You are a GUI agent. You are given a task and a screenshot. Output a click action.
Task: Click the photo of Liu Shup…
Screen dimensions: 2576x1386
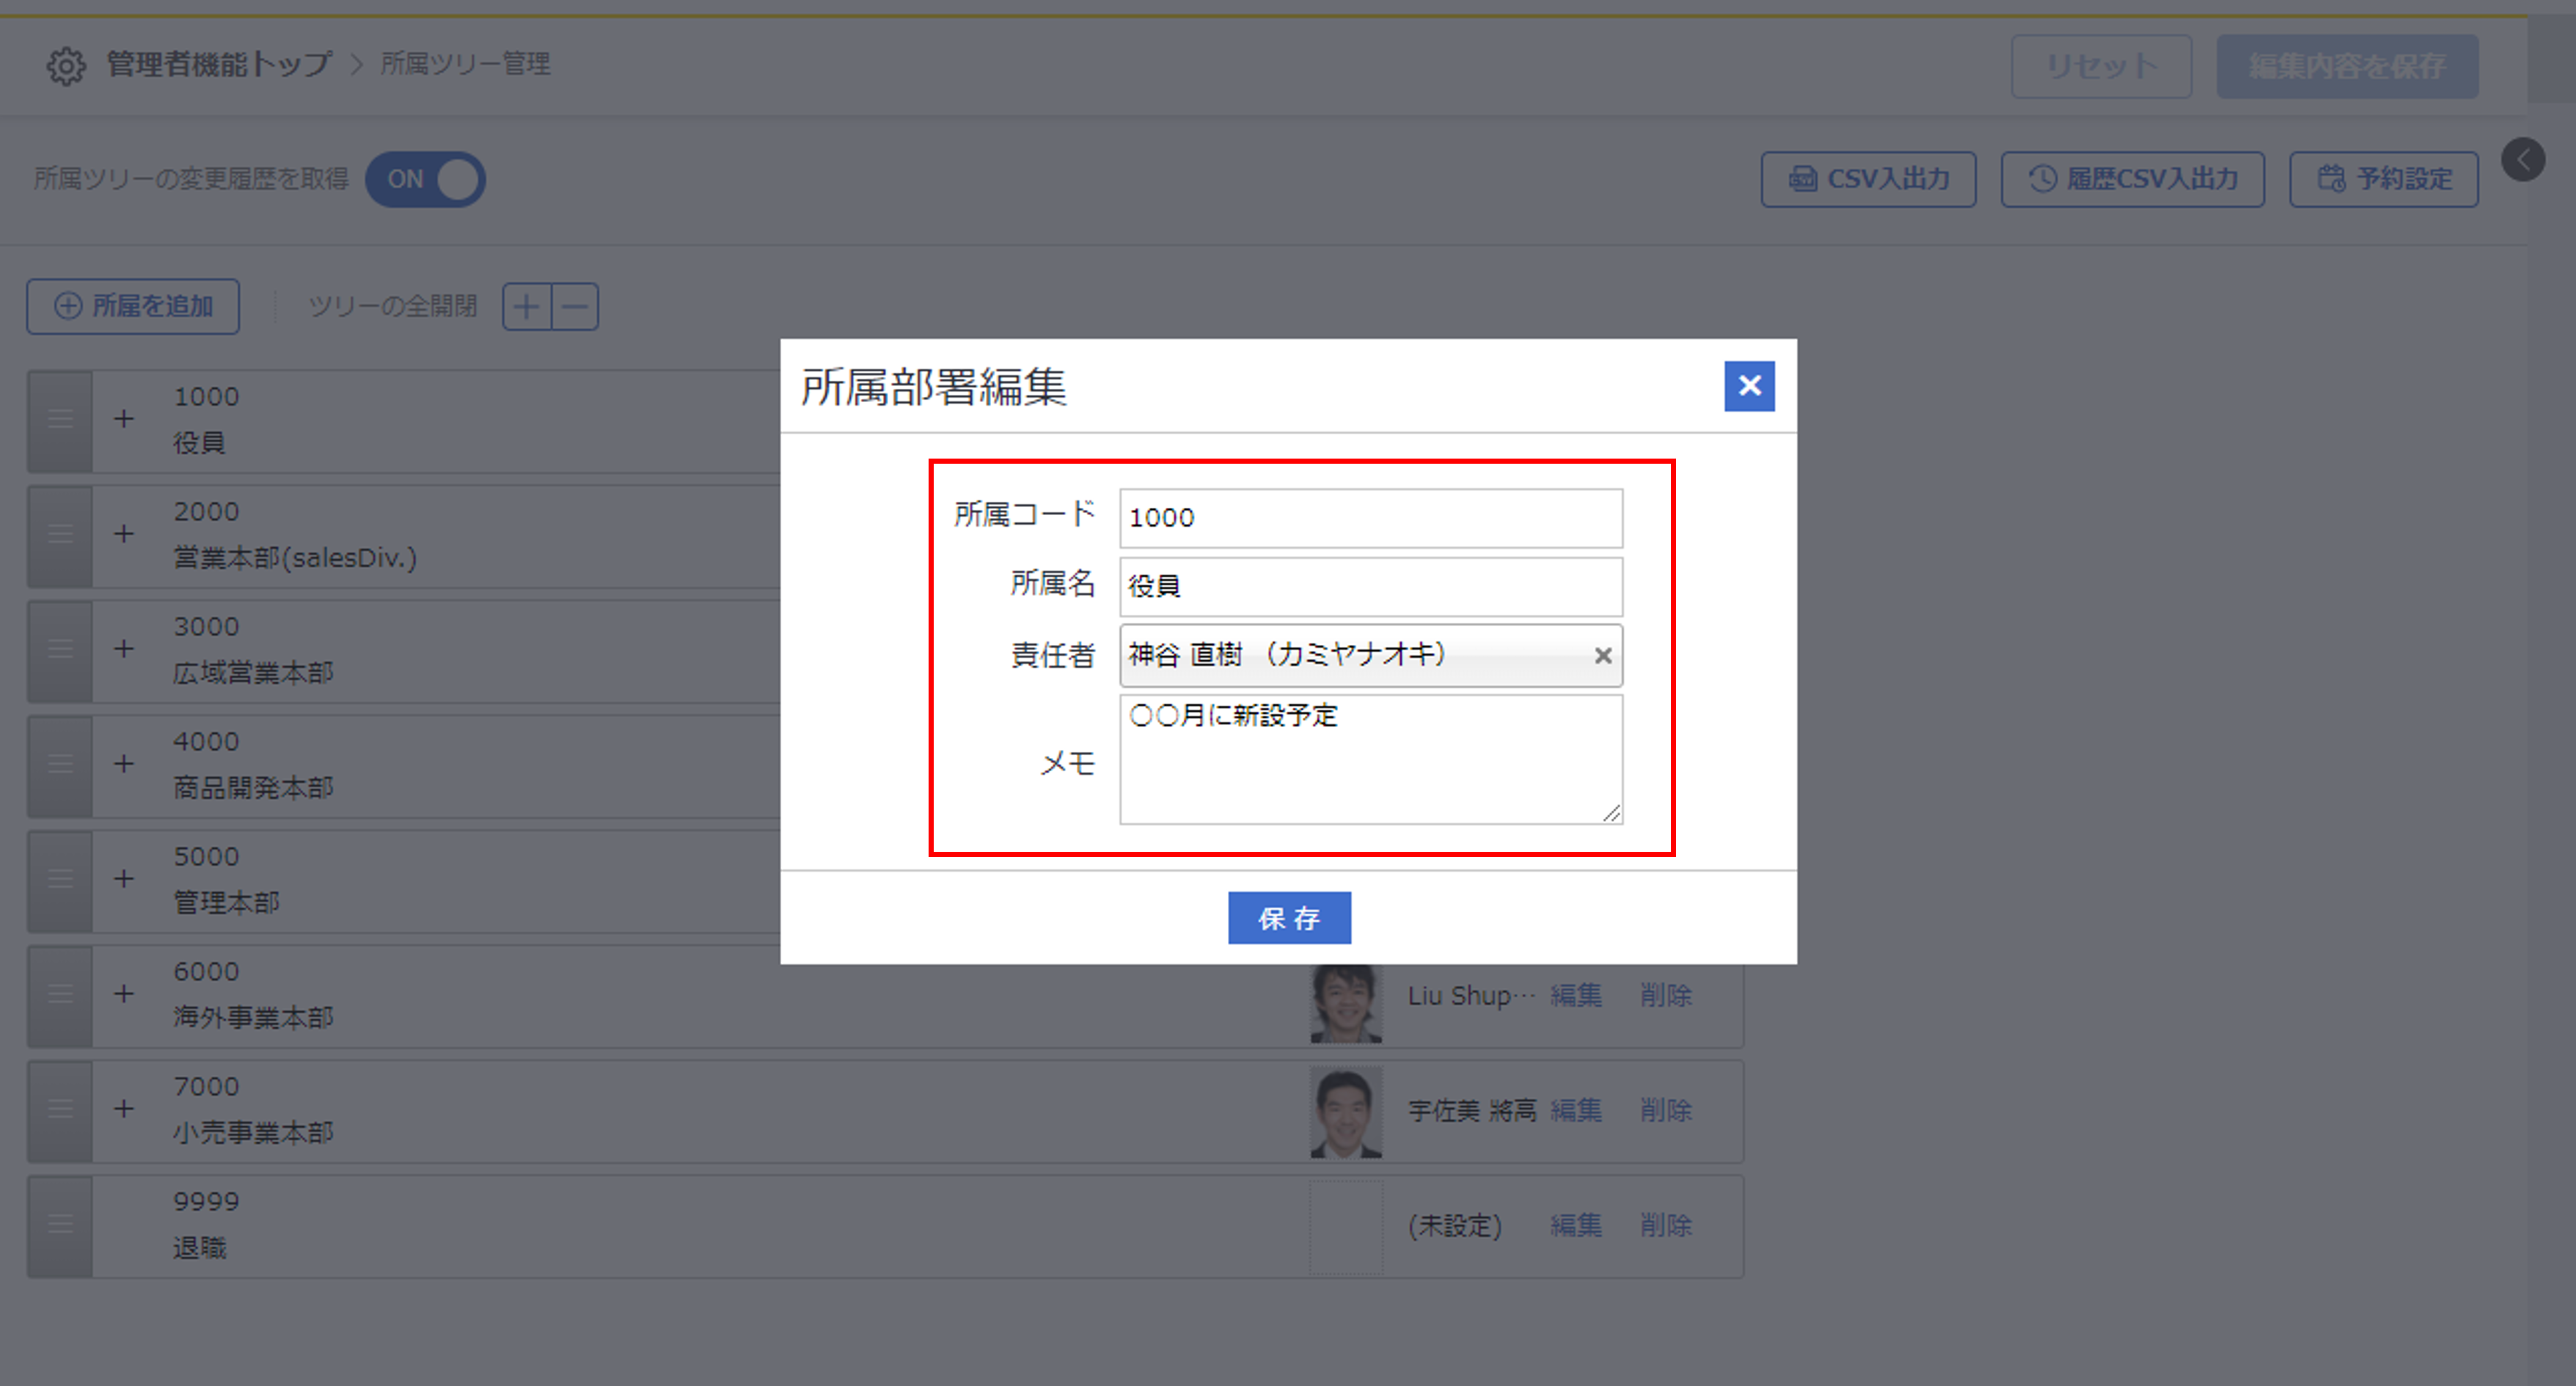pos(1346,1003)
